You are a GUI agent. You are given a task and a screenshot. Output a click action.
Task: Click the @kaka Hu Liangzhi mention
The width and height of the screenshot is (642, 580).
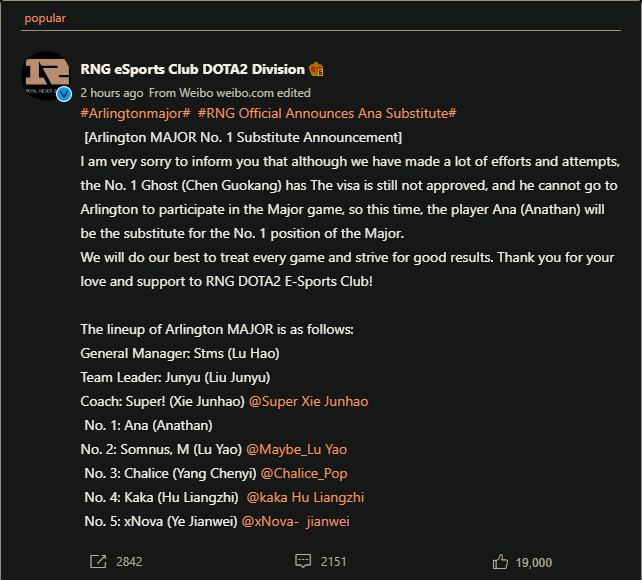point(305,497)
